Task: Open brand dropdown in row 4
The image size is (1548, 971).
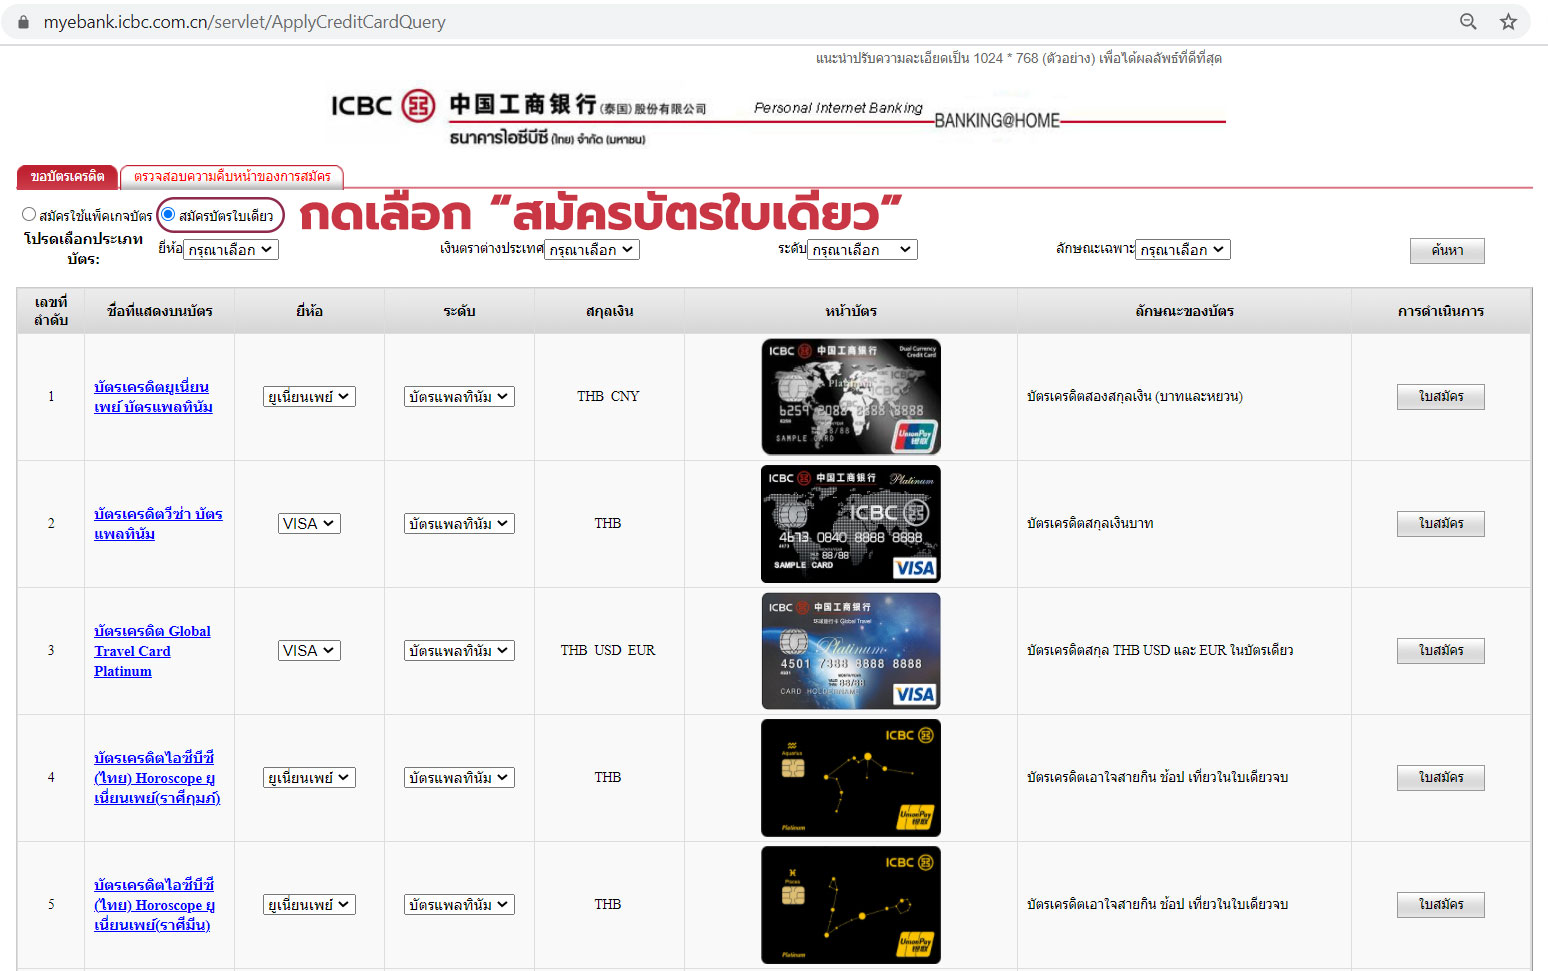Action: click(309, 777)
